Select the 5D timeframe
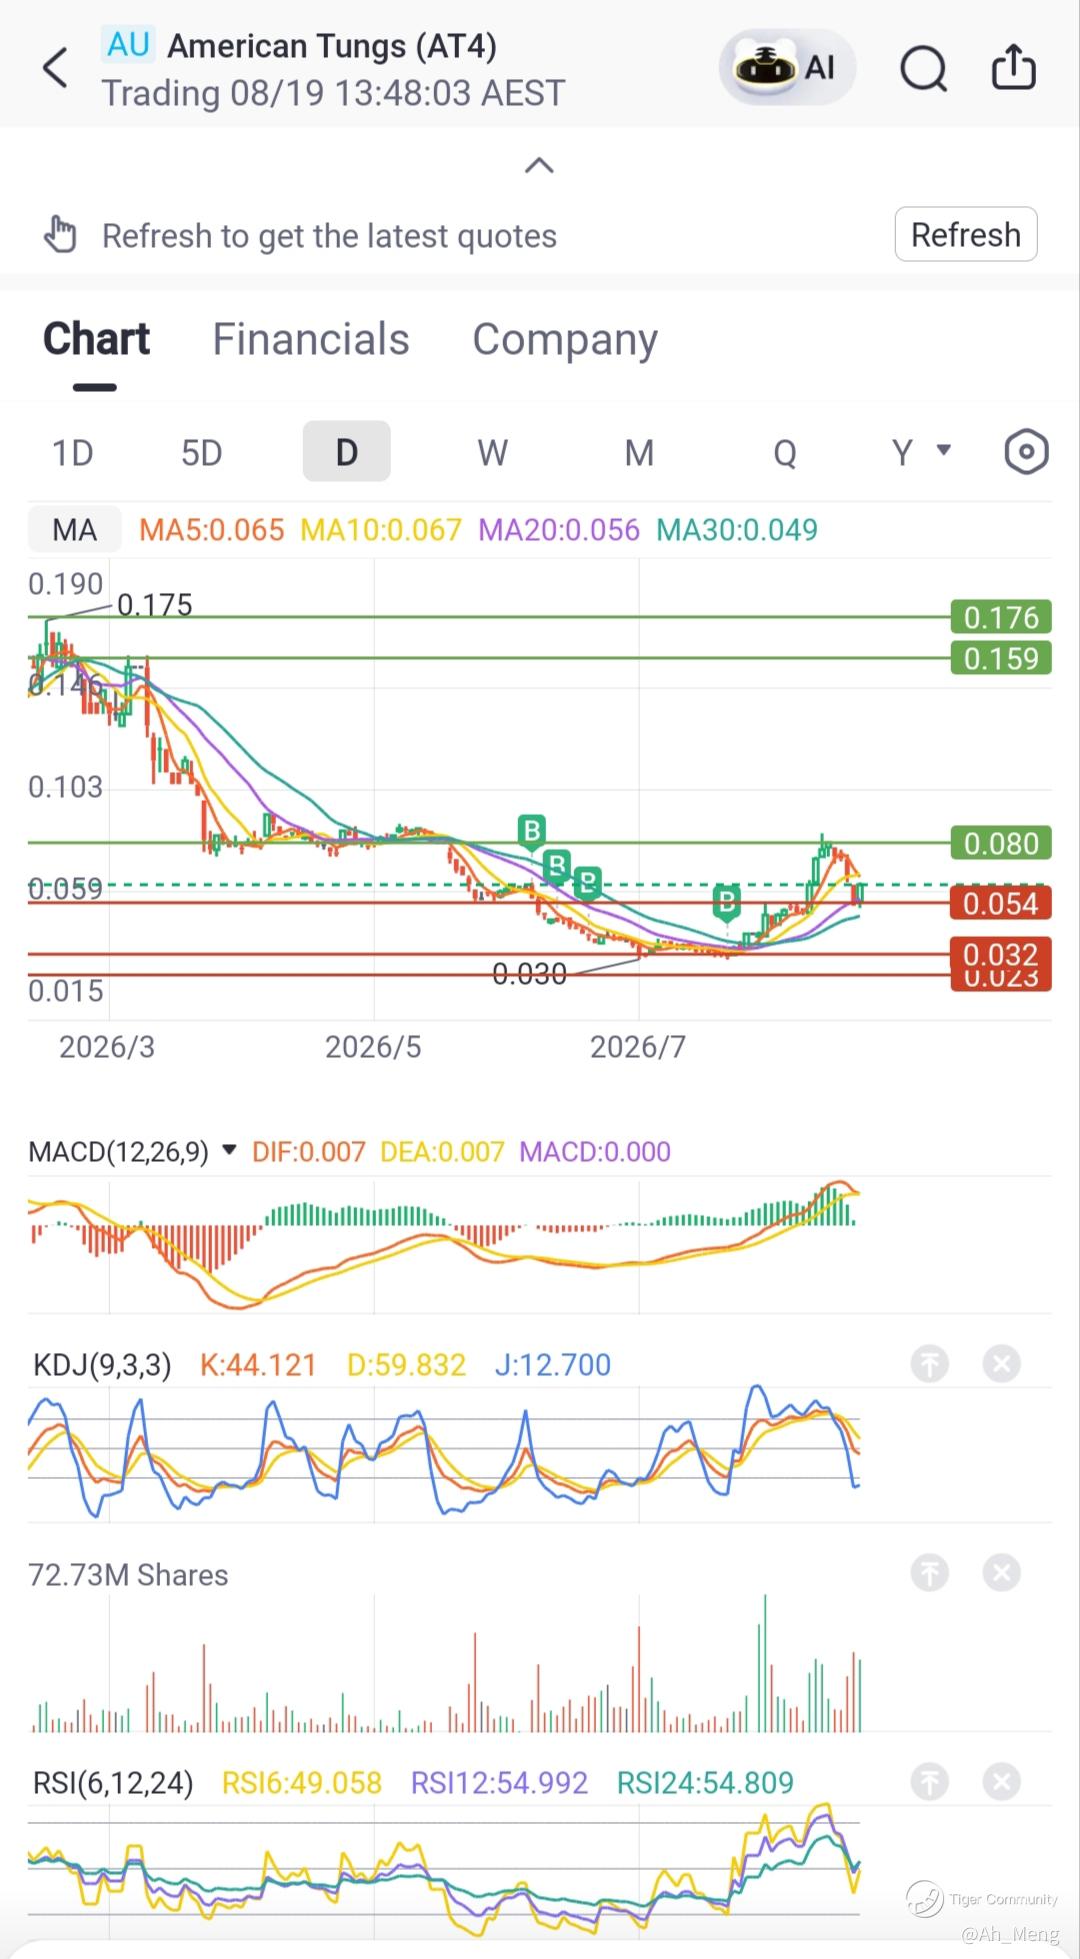The width and height of the screenshot is (1080, 1959). click(x=201, y=453)
